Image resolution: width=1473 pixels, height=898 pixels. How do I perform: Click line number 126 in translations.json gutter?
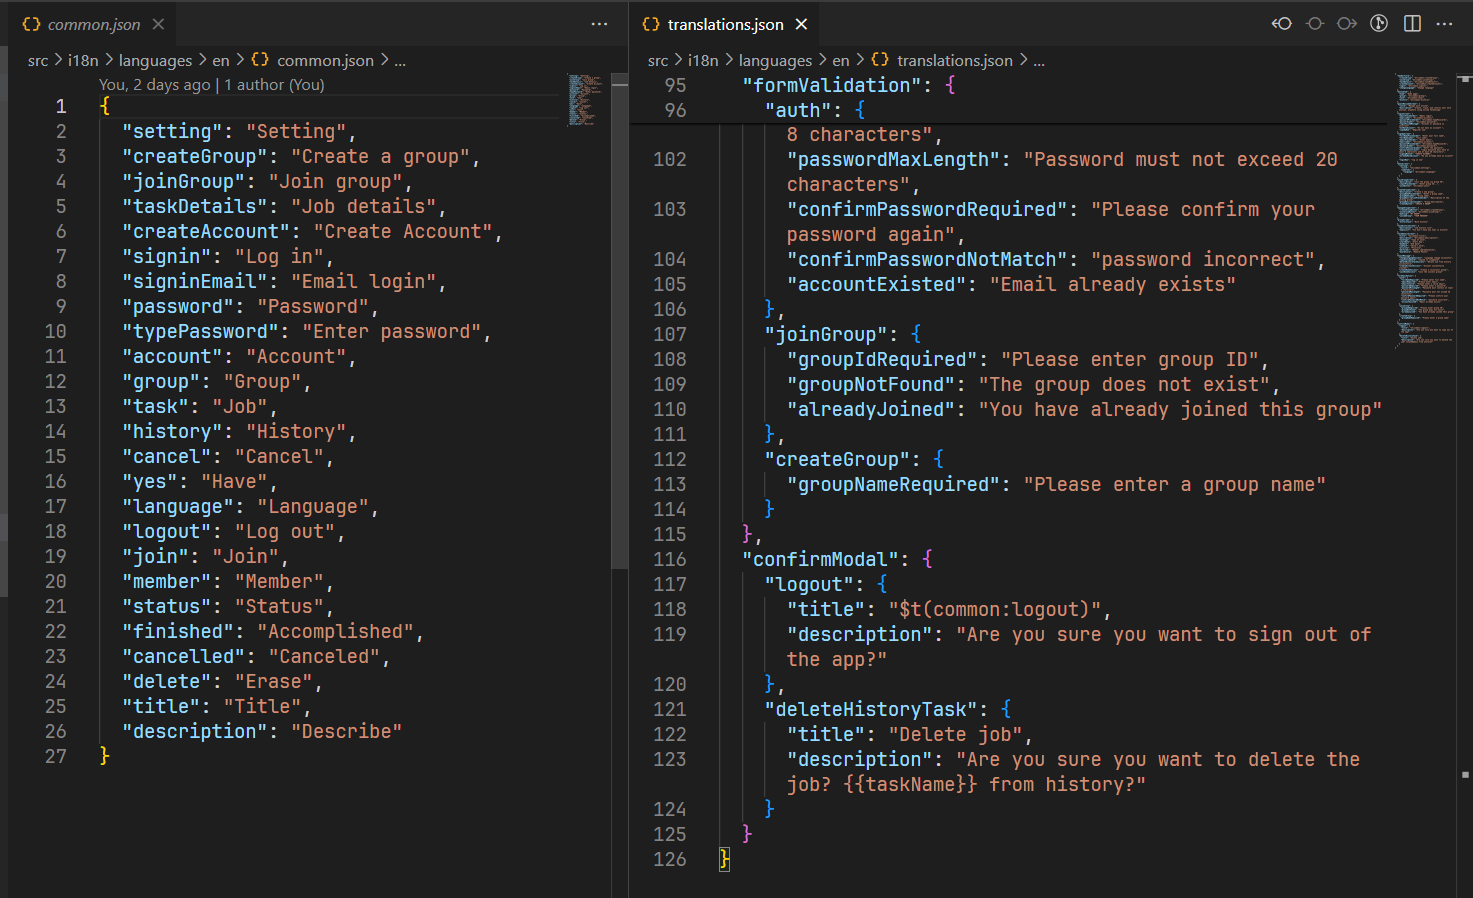point(669,859)
